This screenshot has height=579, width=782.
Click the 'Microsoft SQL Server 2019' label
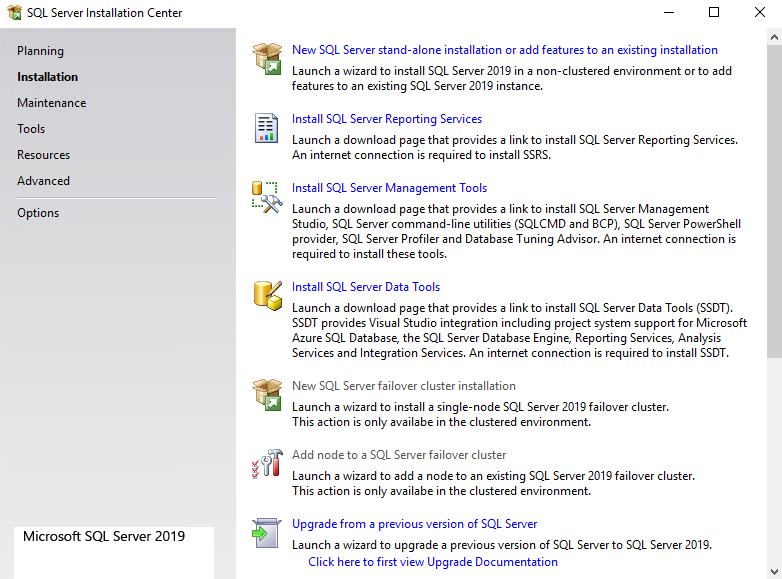[104, 536]
